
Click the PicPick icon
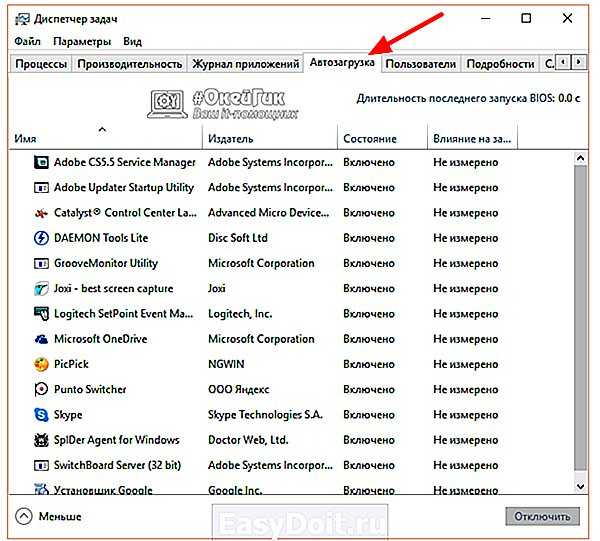(41, 364)
